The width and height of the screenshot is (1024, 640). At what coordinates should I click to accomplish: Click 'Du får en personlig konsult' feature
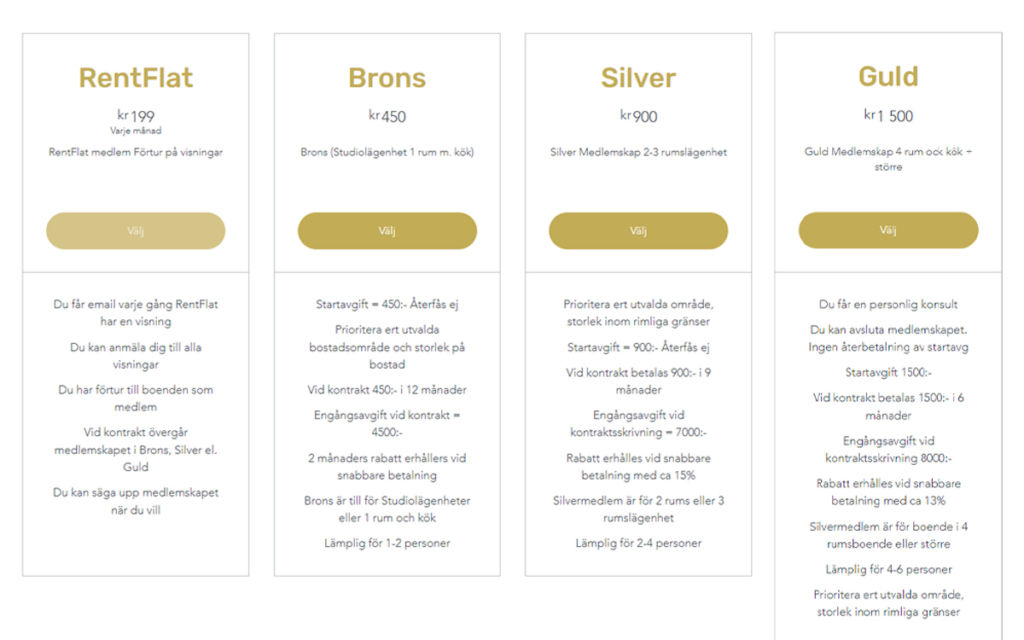(888, 304)
